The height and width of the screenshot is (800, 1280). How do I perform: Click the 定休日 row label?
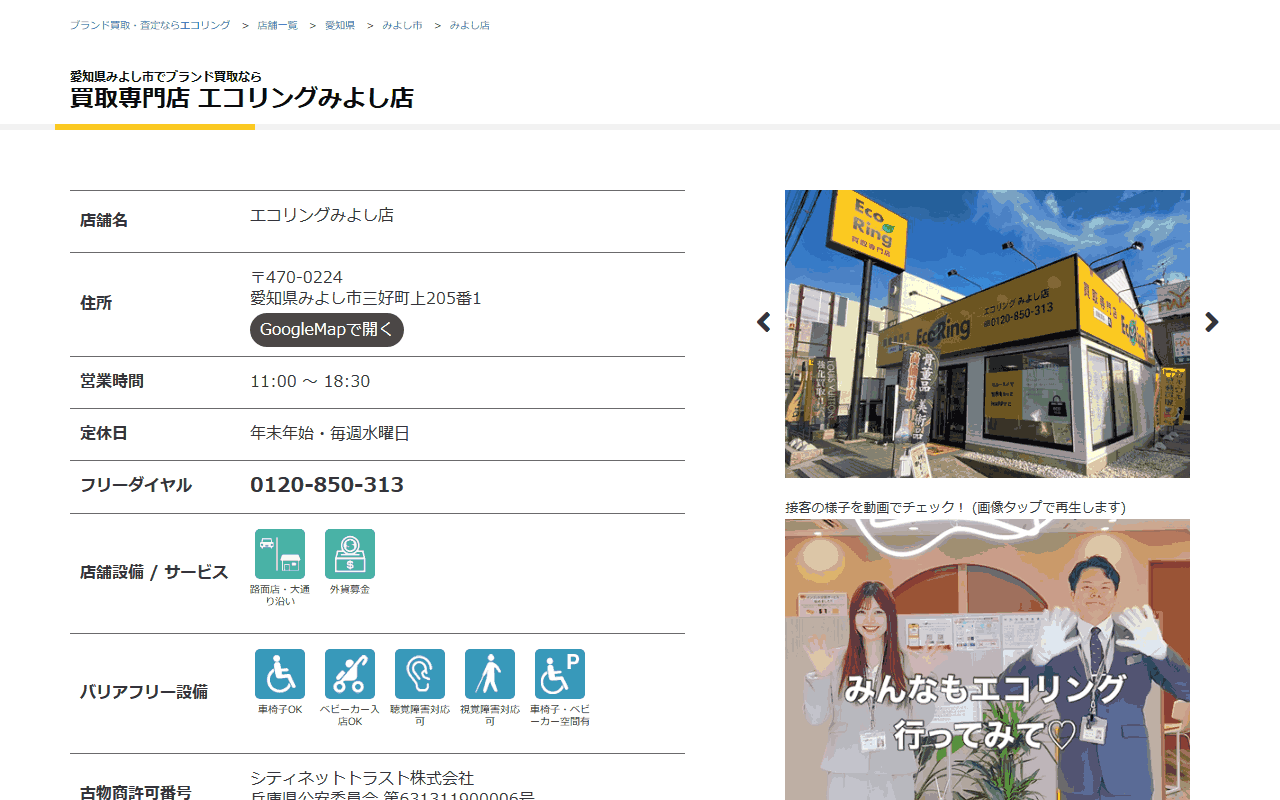tap(104, 433)
